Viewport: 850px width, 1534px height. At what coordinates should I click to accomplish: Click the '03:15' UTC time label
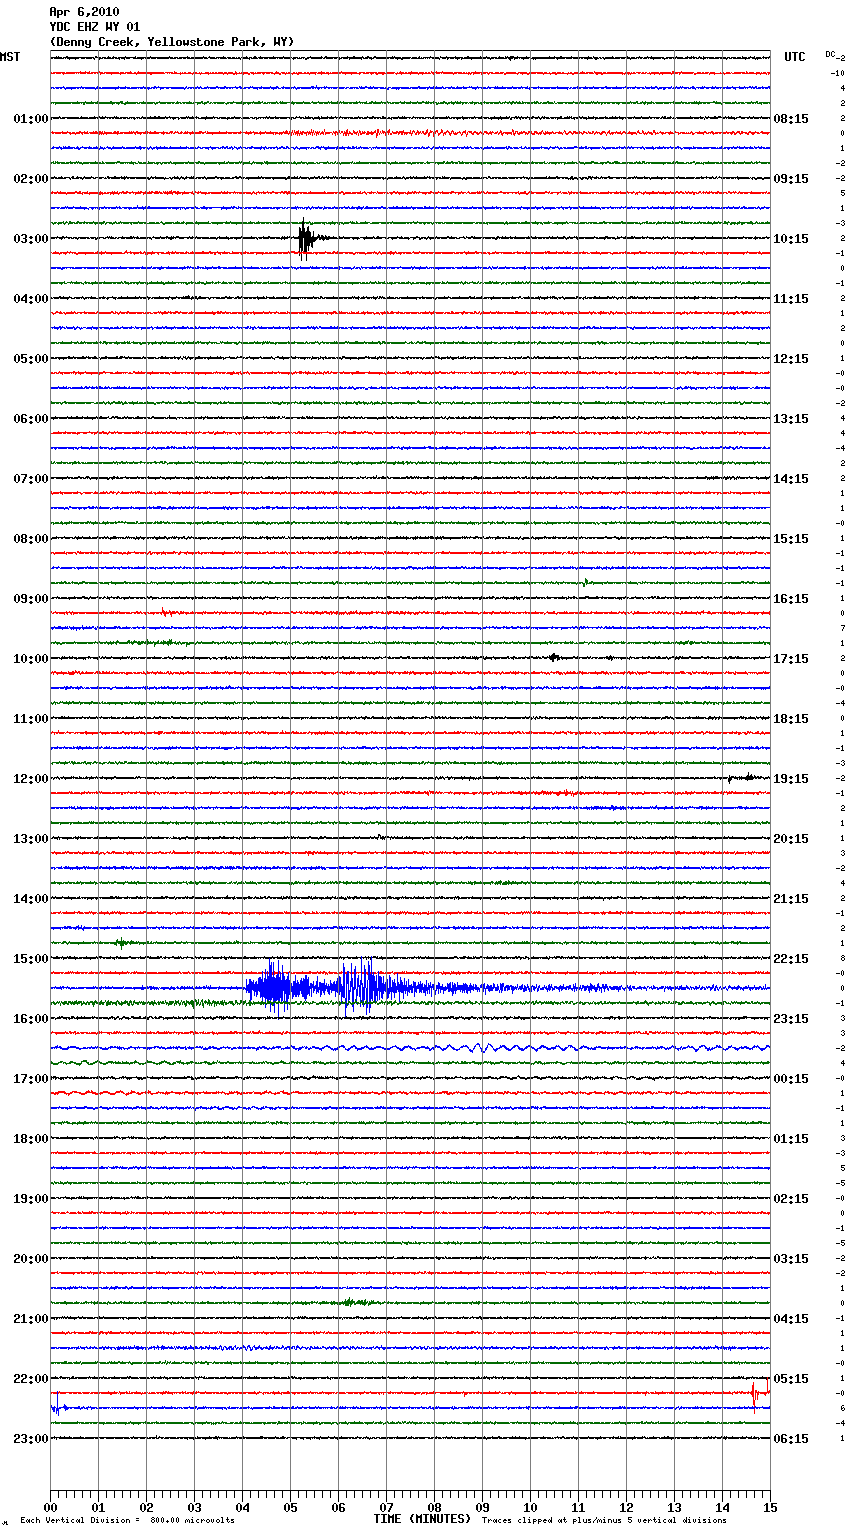[791, 1259]
